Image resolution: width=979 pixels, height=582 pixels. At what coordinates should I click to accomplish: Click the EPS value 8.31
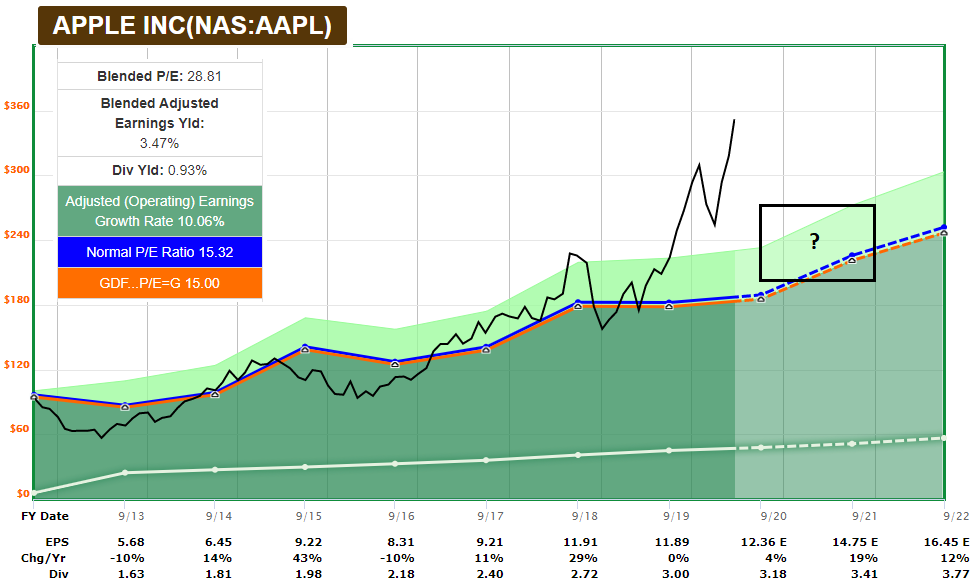(401, 542)
